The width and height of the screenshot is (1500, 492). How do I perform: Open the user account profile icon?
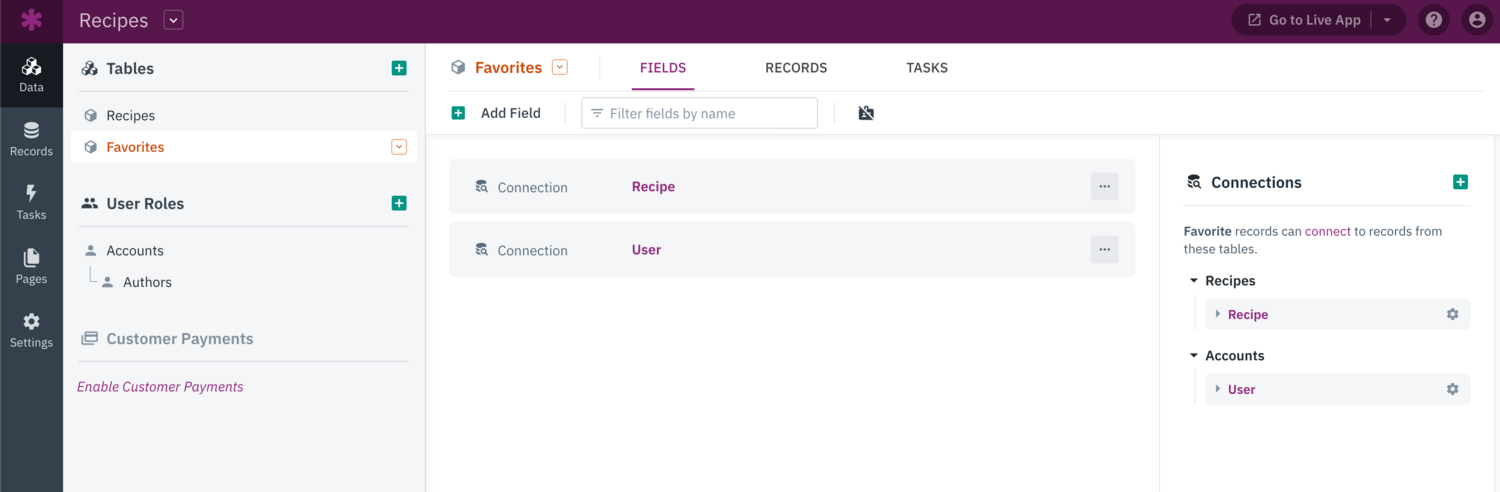1476,20
